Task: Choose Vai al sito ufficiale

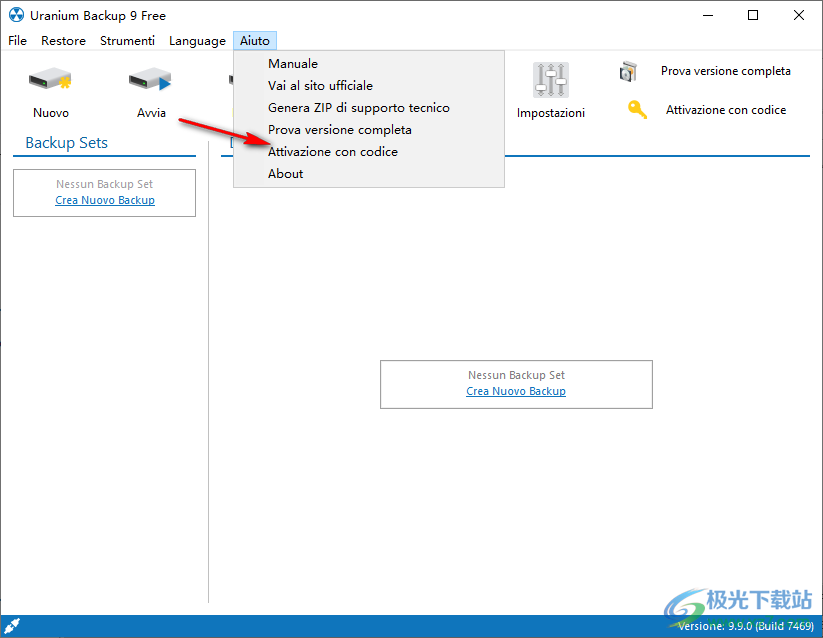Action: pos(320,86)
